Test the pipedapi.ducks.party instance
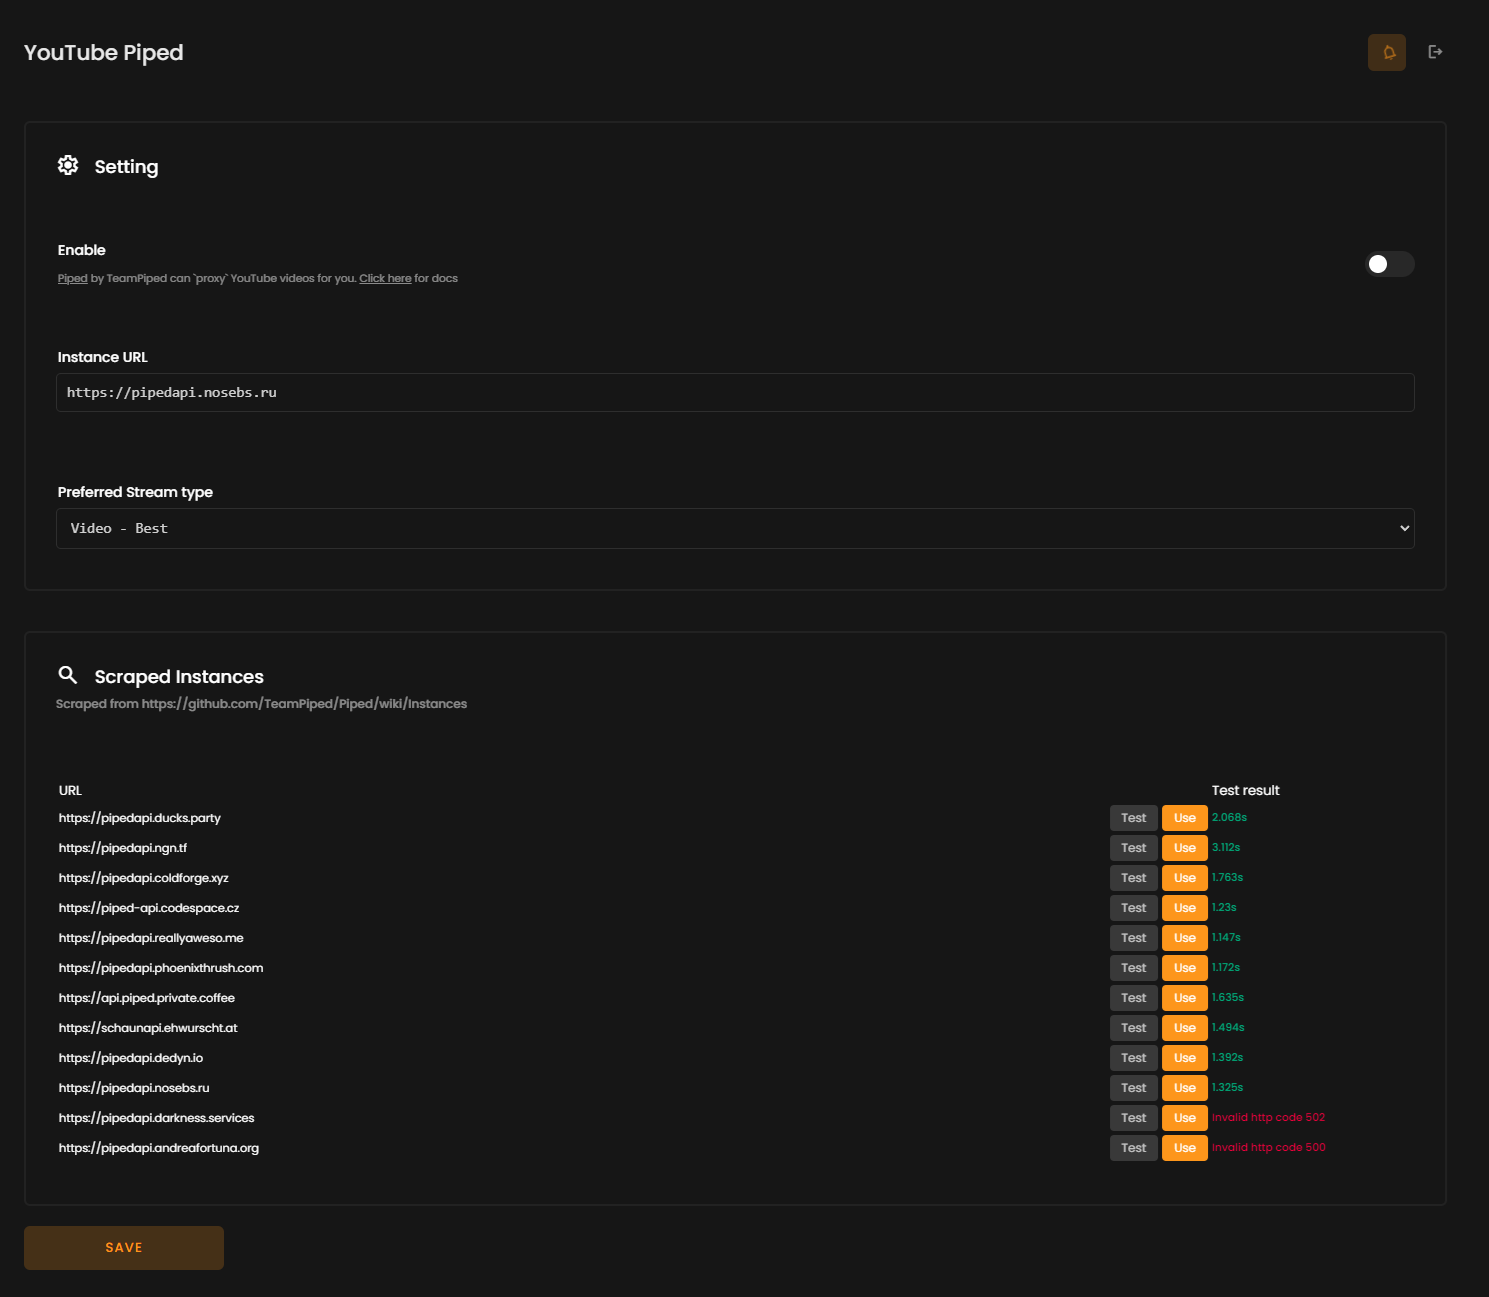Viewport: 1489px width, 1297px height. tap(1133, 818)
